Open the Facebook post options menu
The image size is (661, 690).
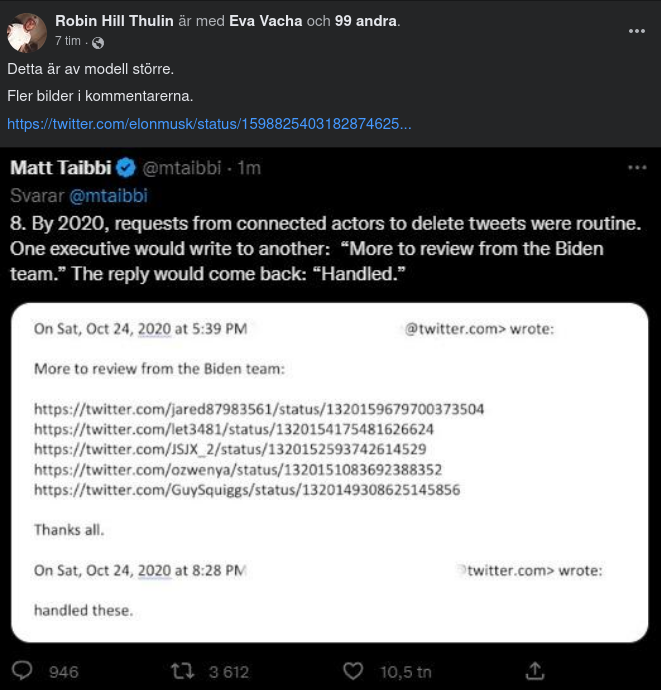tap(636, 31)
